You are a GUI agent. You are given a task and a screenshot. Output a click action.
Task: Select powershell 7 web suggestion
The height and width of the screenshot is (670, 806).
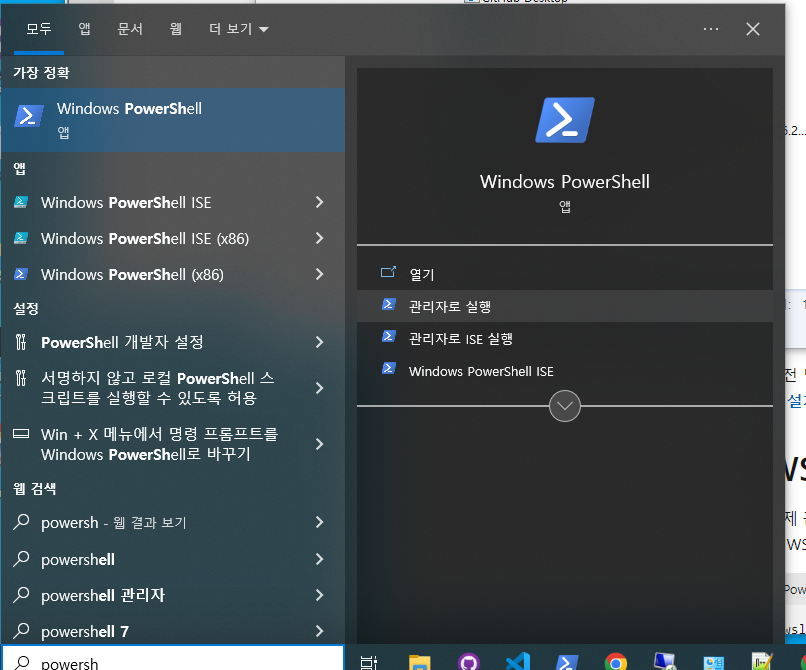point(154,631)
